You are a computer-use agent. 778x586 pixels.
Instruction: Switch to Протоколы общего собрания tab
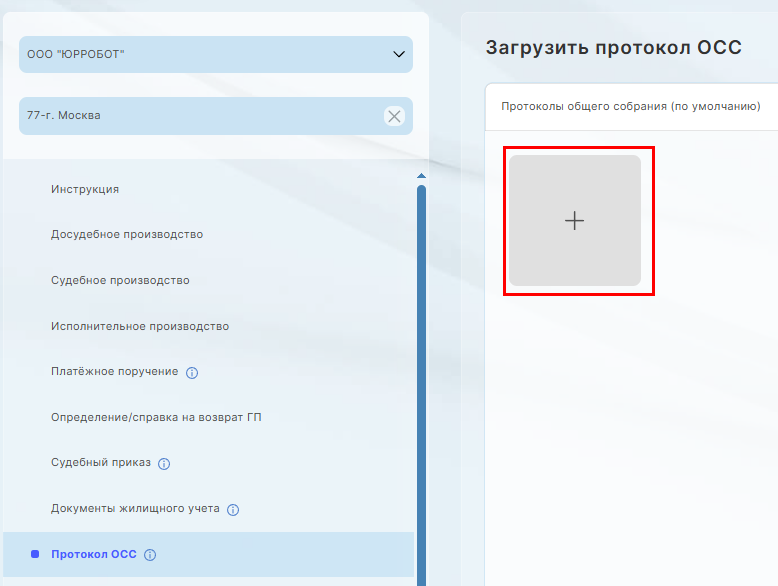(x=630, y=106)
